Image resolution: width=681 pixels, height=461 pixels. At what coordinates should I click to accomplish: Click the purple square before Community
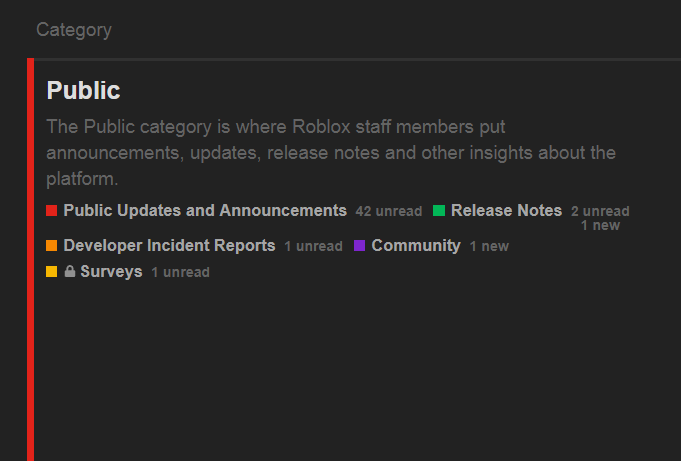360,246
